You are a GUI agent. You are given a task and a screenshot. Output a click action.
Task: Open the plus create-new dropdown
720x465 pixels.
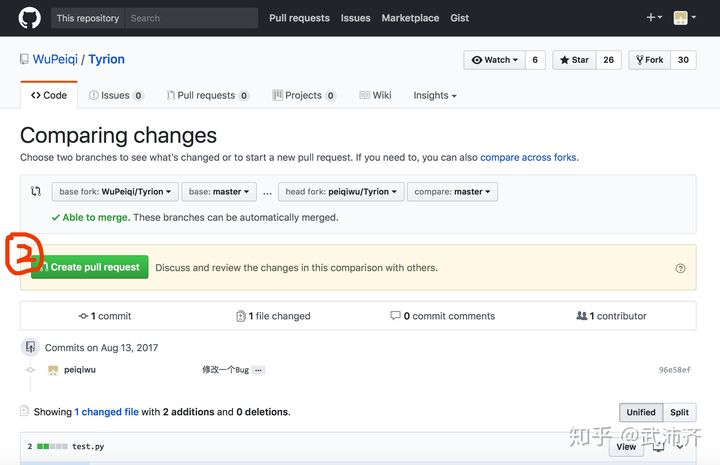point(654,17)
